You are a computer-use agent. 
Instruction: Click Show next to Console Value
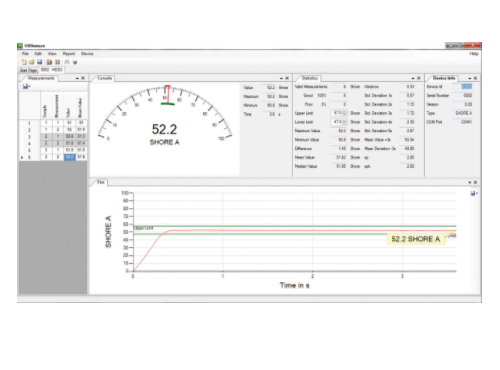pos(283,88)
